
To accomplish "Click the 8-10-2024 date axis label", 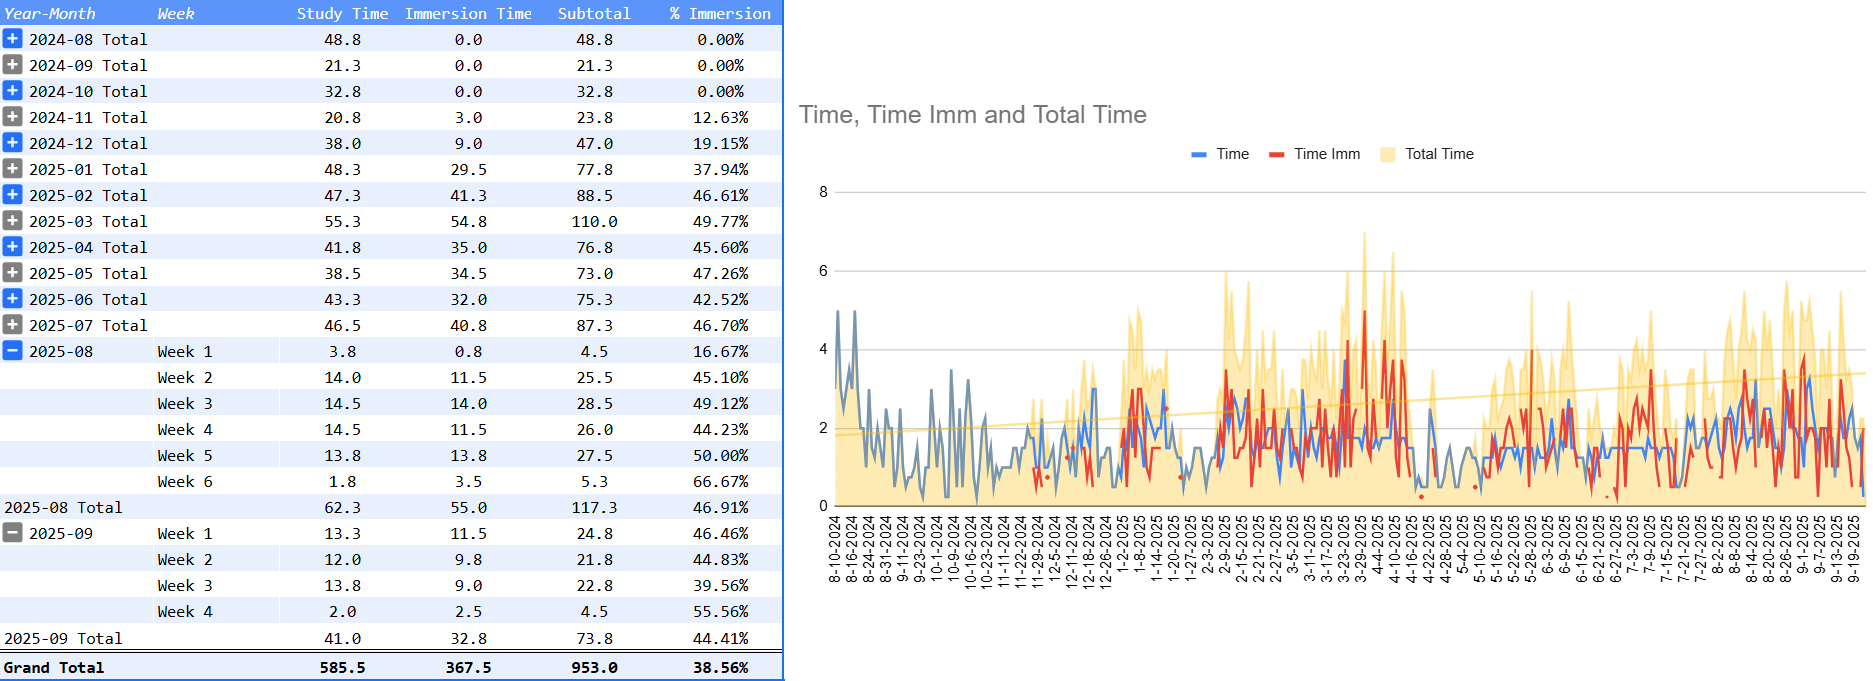I will [835, 549].
